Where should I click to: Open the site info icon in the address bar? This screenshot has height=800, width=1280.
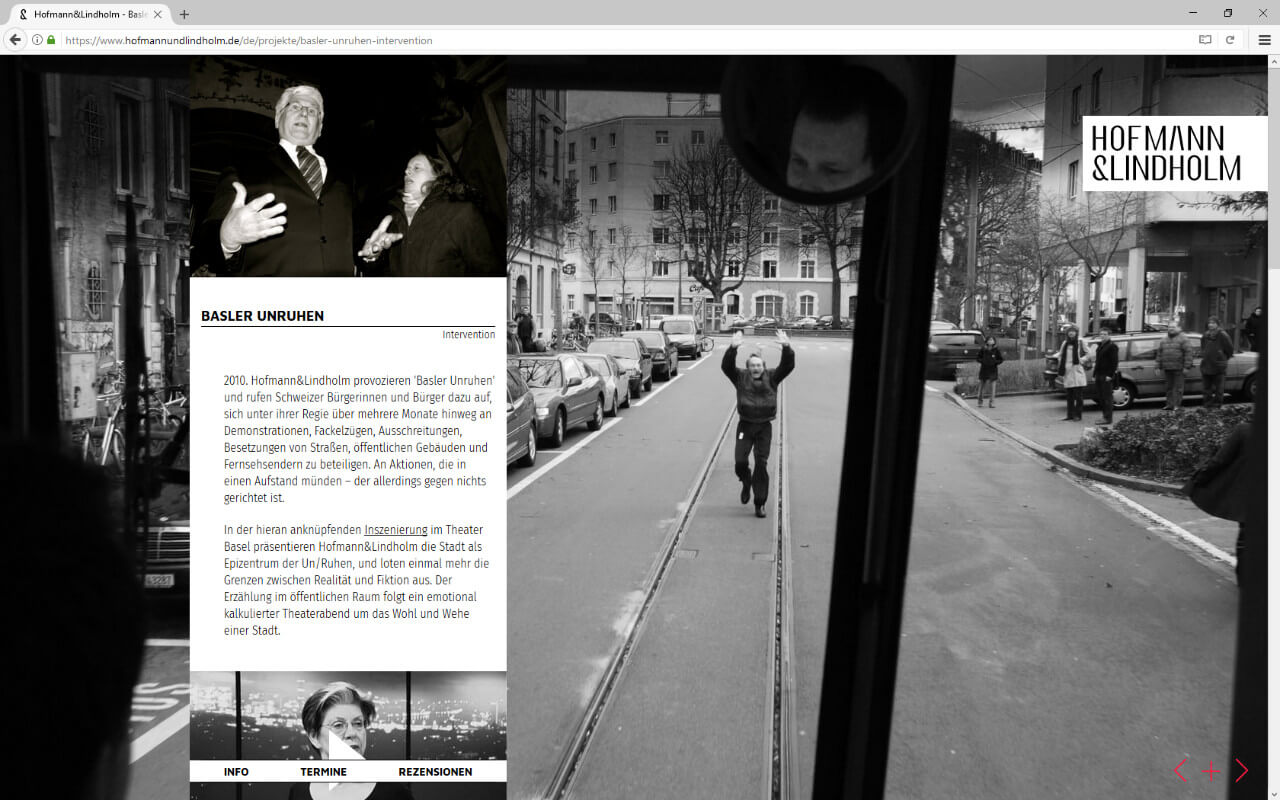click(x=37, y=40)
